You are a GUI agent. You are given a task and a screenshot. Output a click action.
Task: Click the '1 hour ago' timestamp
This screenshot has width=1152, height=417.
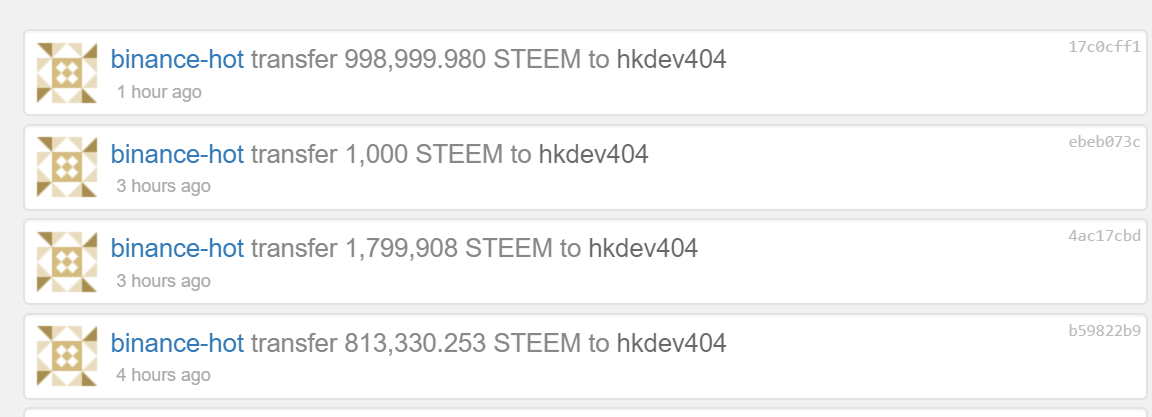(159, 92)
